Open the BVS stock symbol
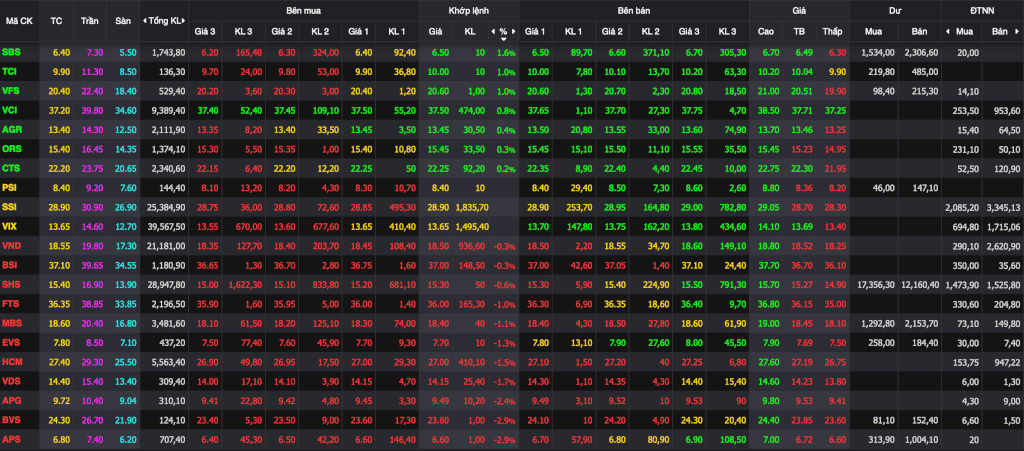Image resolution: width=1024 pixels, height=451 pixels. pos(11,420)
